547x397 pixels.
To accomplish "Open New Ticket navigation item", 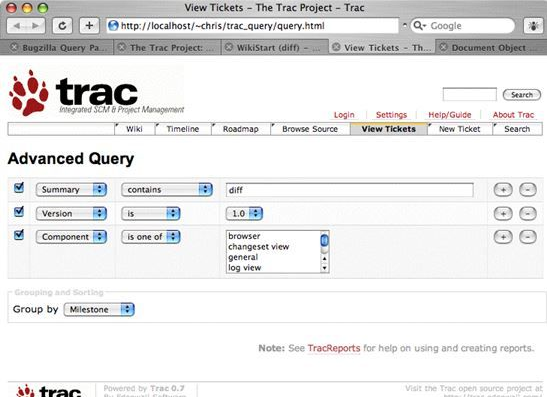I will (460, 129).
